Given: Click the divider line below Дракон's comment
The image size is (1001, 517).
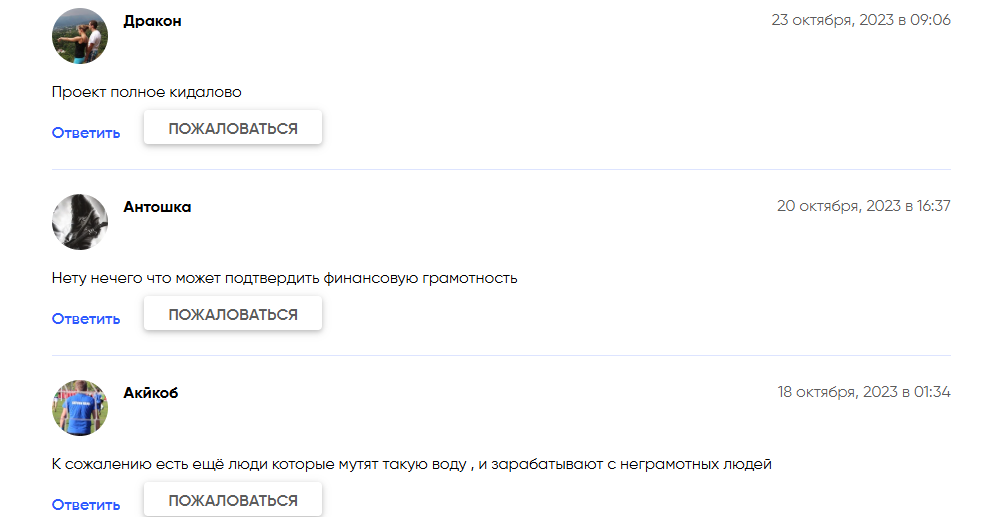Looking at the screenshot, I should [x=501, y=170].
